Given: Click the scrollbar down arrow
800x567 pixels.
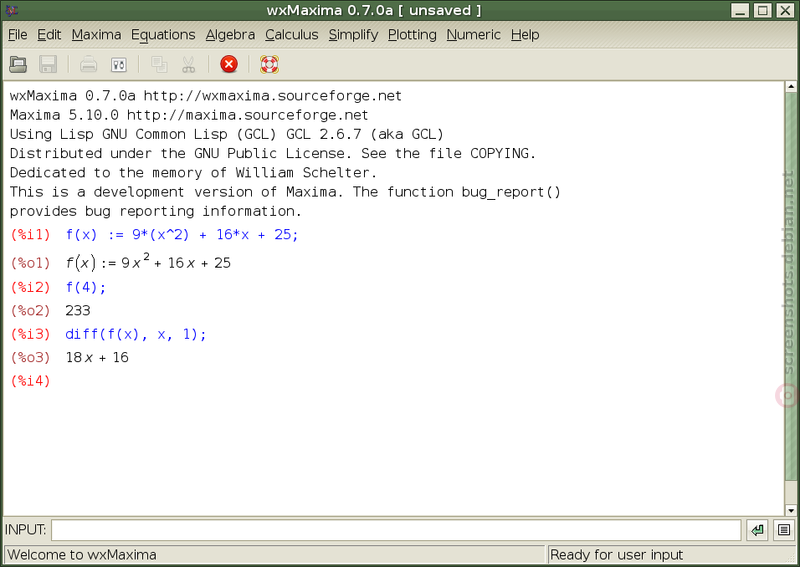Looking at the screenshot, I should tap(791, 510).
